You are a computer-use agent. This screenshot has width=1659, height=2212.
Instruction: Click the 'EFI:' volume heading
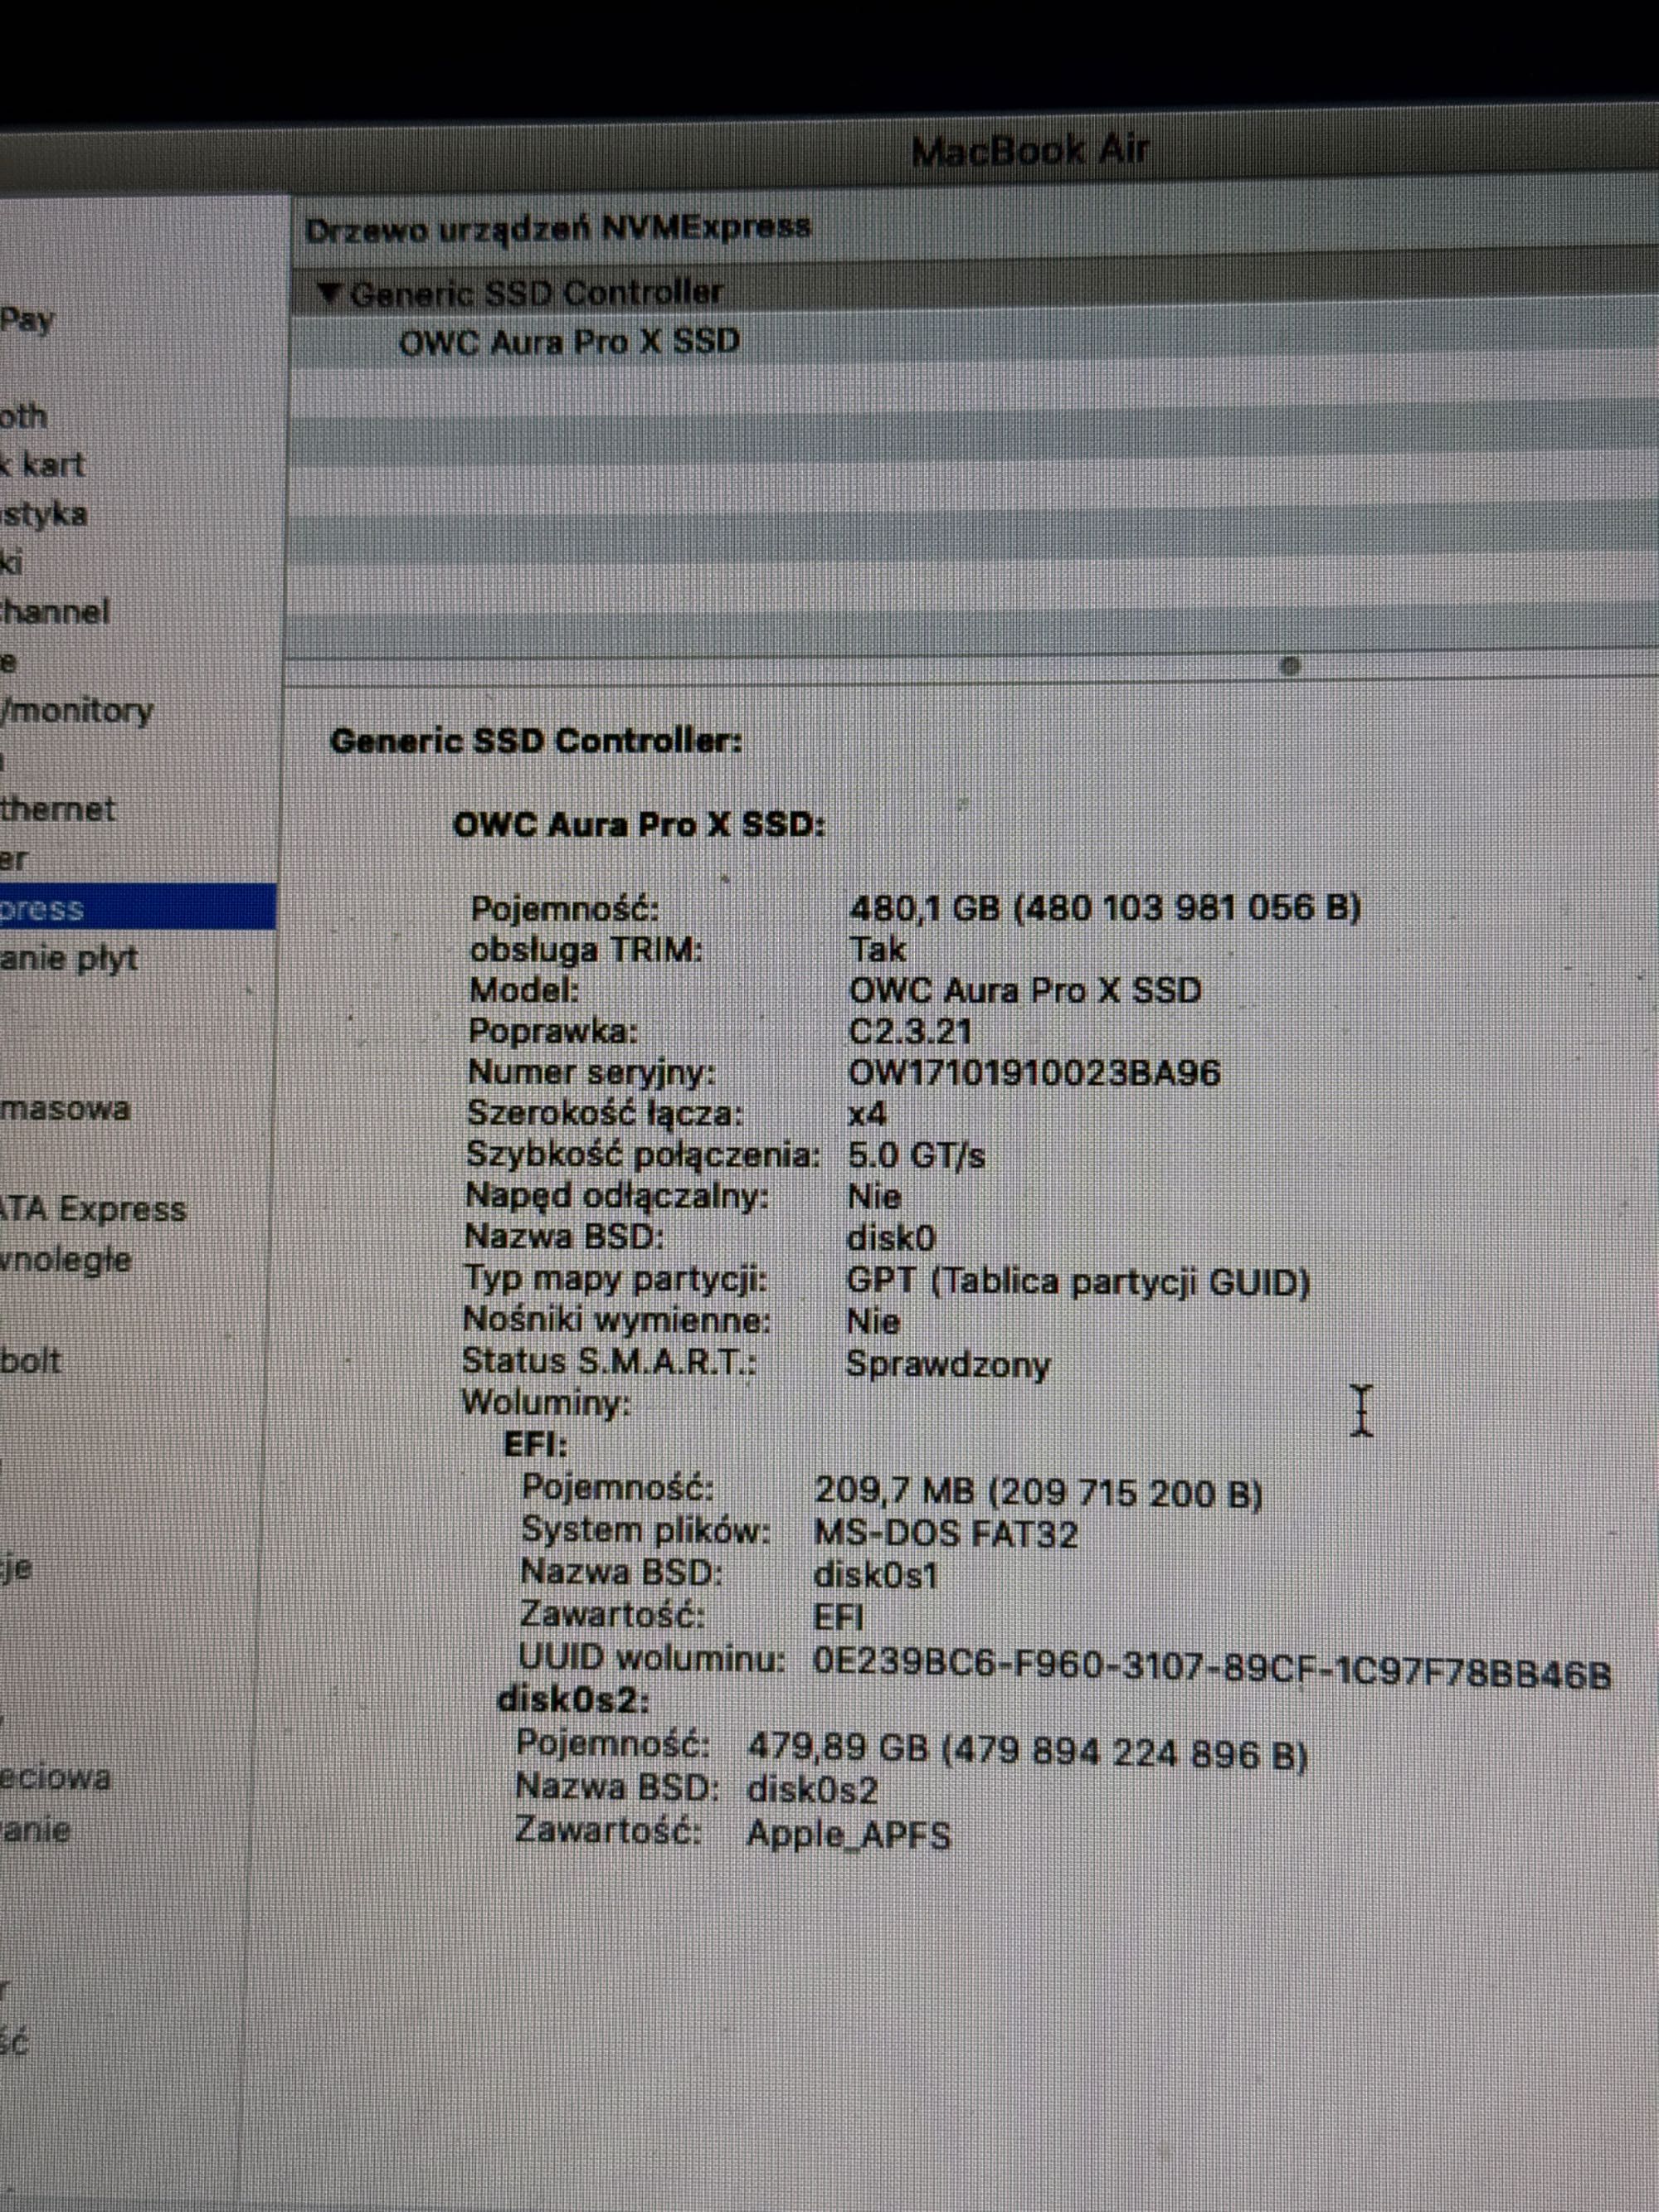[535, 1444]
